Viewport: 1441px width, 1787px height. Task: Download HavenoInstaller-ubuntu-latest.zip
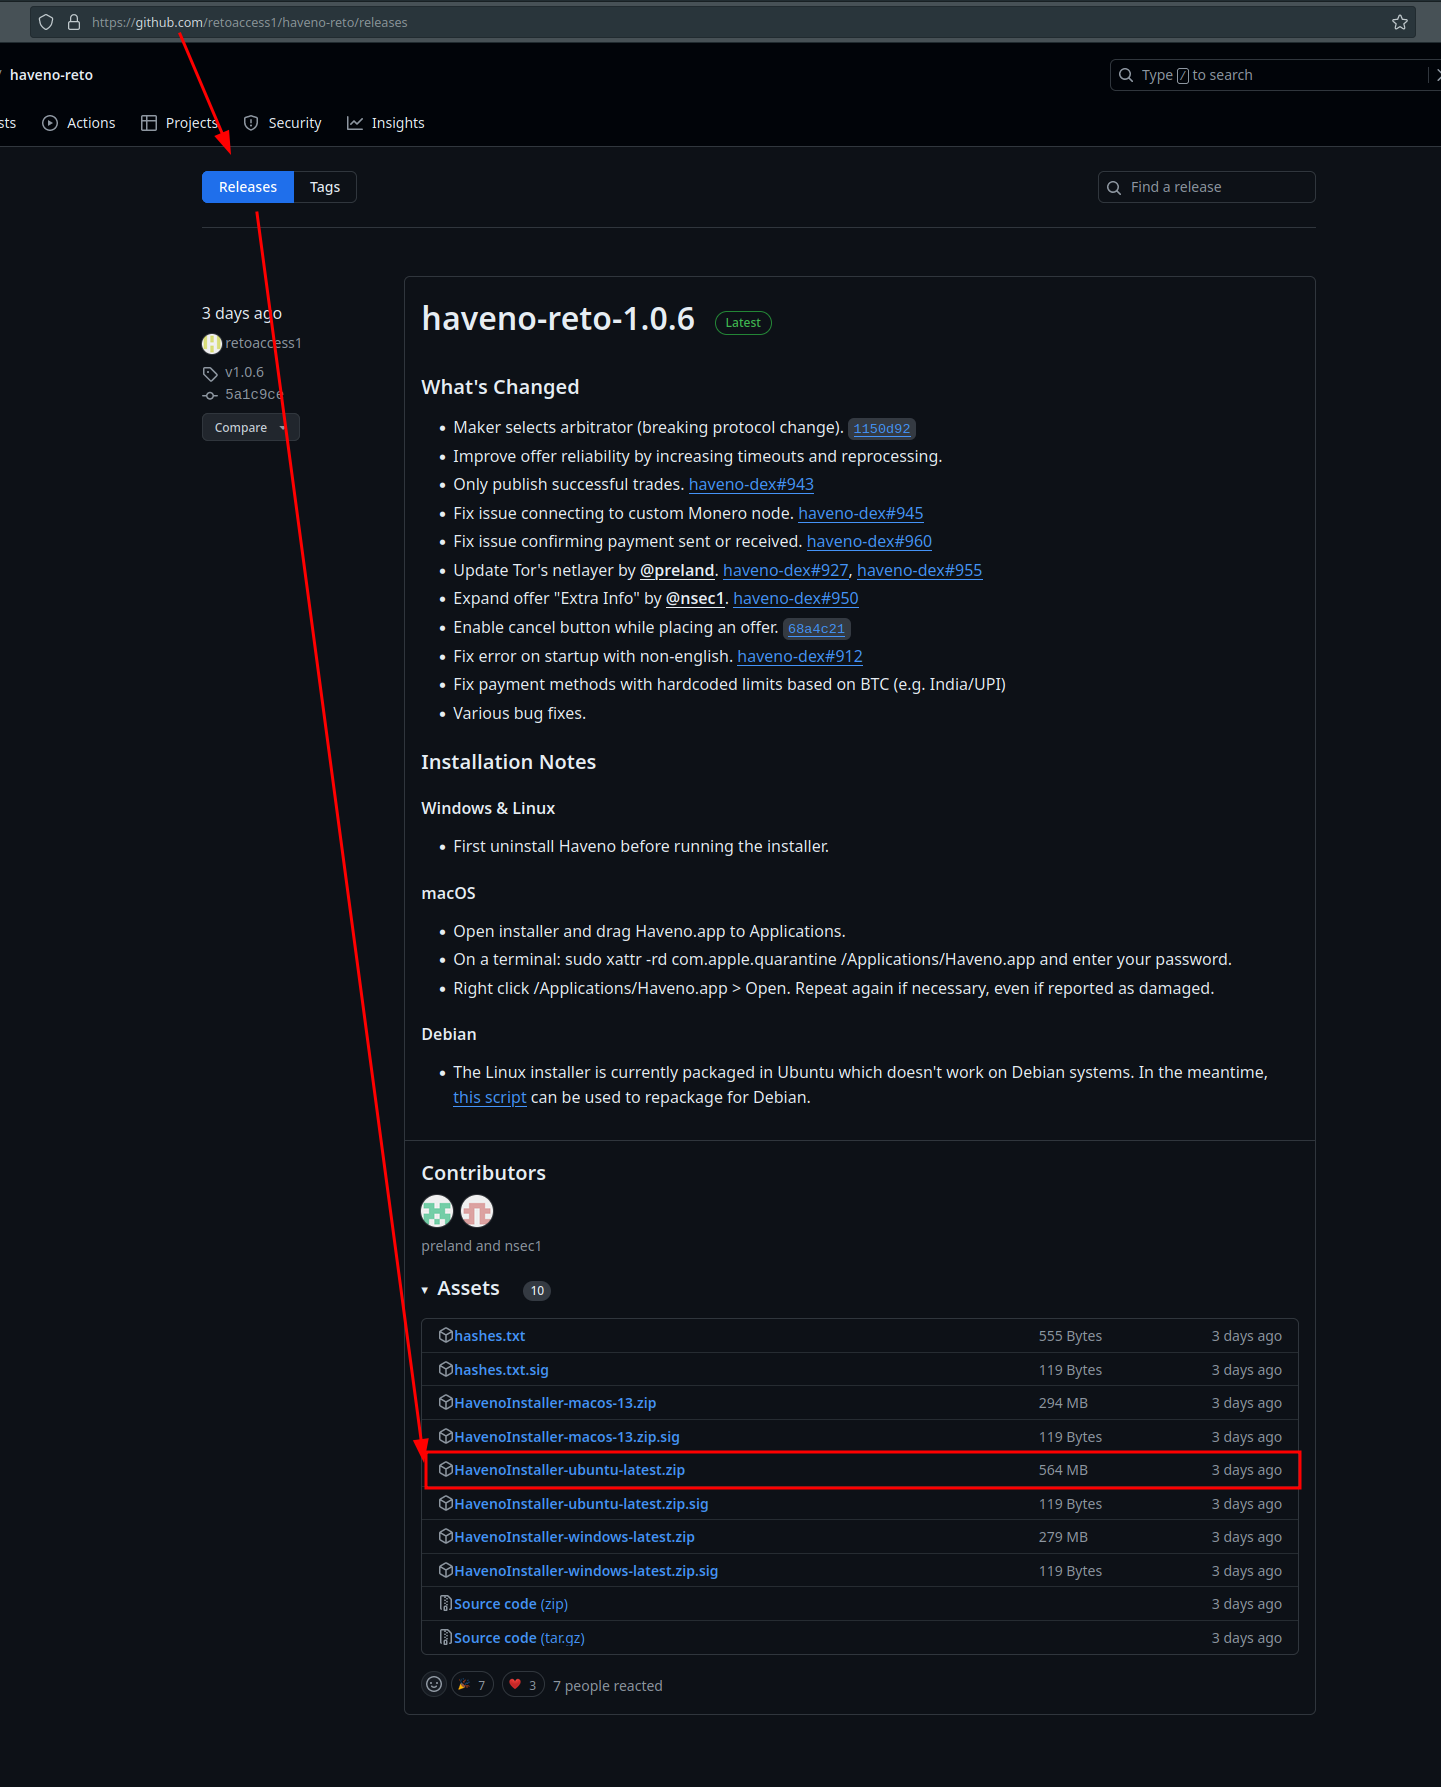click(x=569, y=1470)
